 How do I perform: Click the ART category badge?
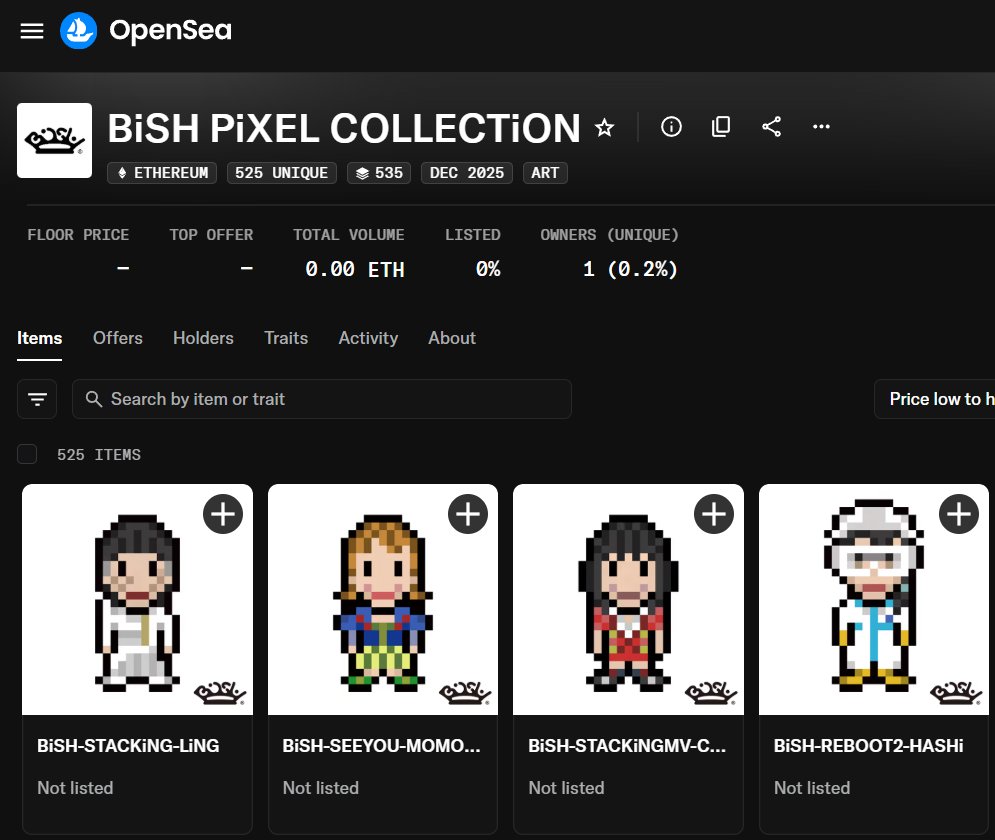pyautogui.click(x=545, y=173)
